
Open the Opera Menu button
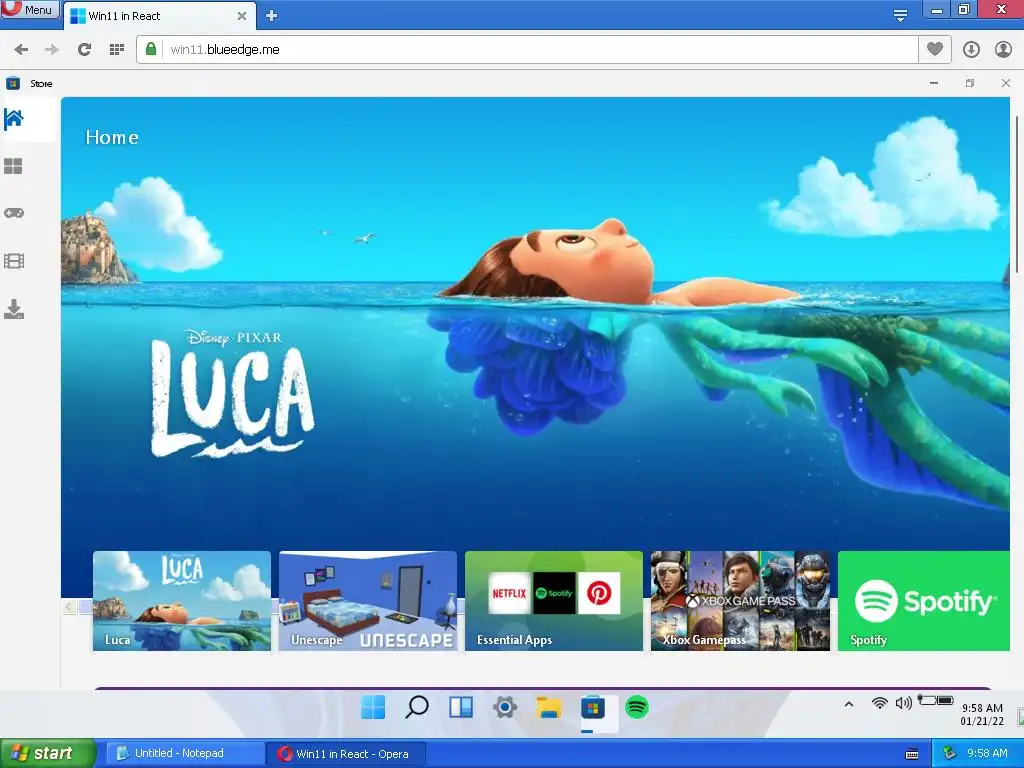(x=29, y=9)
